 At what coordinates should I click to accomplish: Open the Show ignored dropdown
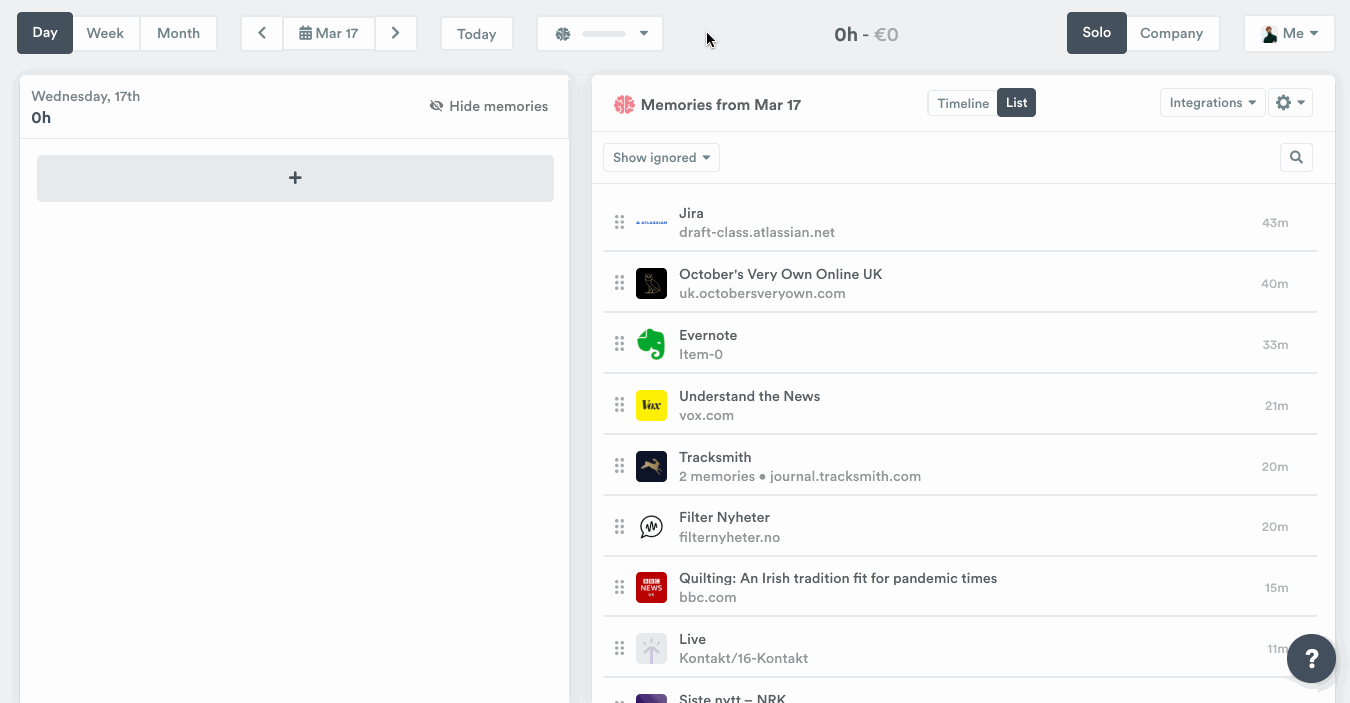tap(661, 157)
